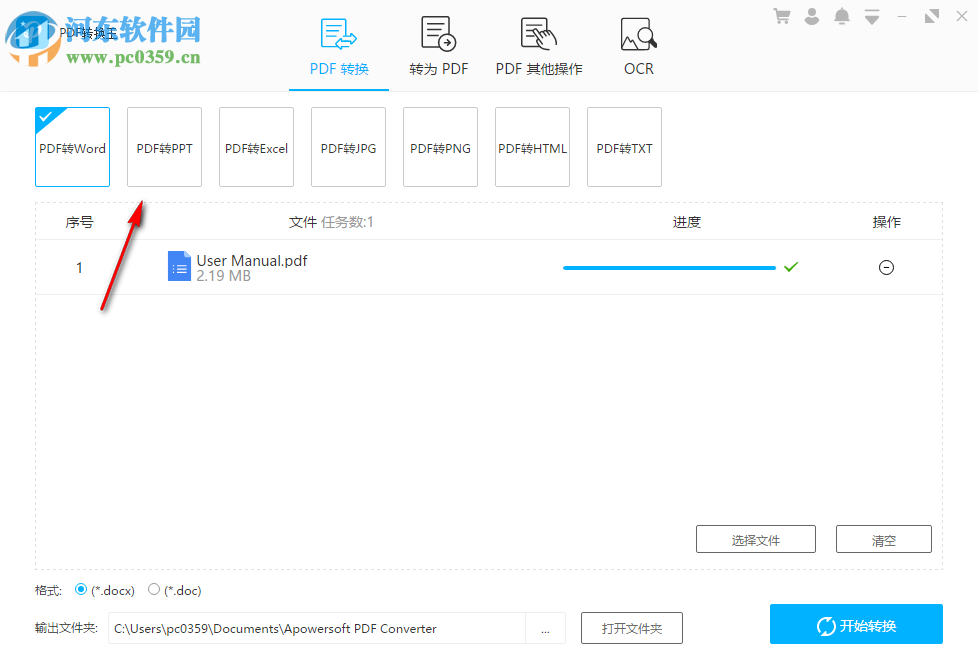Start conversion with 开始转换
Image resolution: width=978 pixels, height=668 pixels.
855,624
